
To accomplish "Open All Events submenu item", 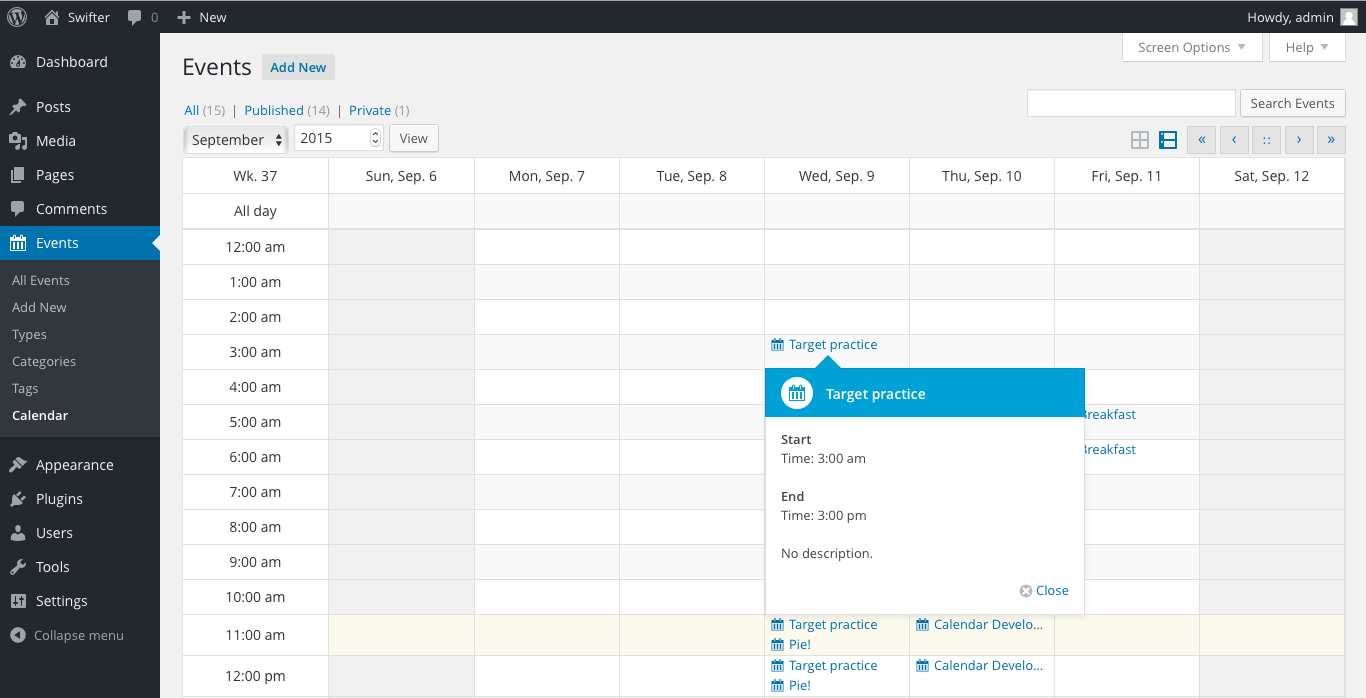I will [x=41, y=280].
